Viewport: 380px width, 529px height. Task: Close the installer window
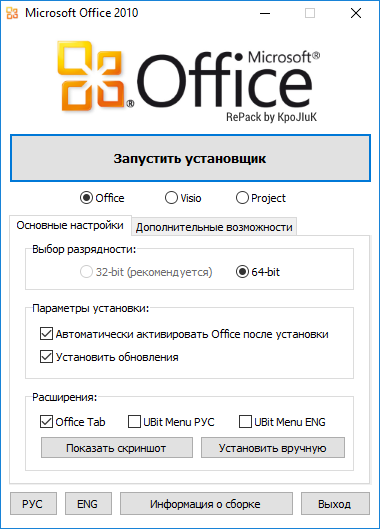click(356, 13)
